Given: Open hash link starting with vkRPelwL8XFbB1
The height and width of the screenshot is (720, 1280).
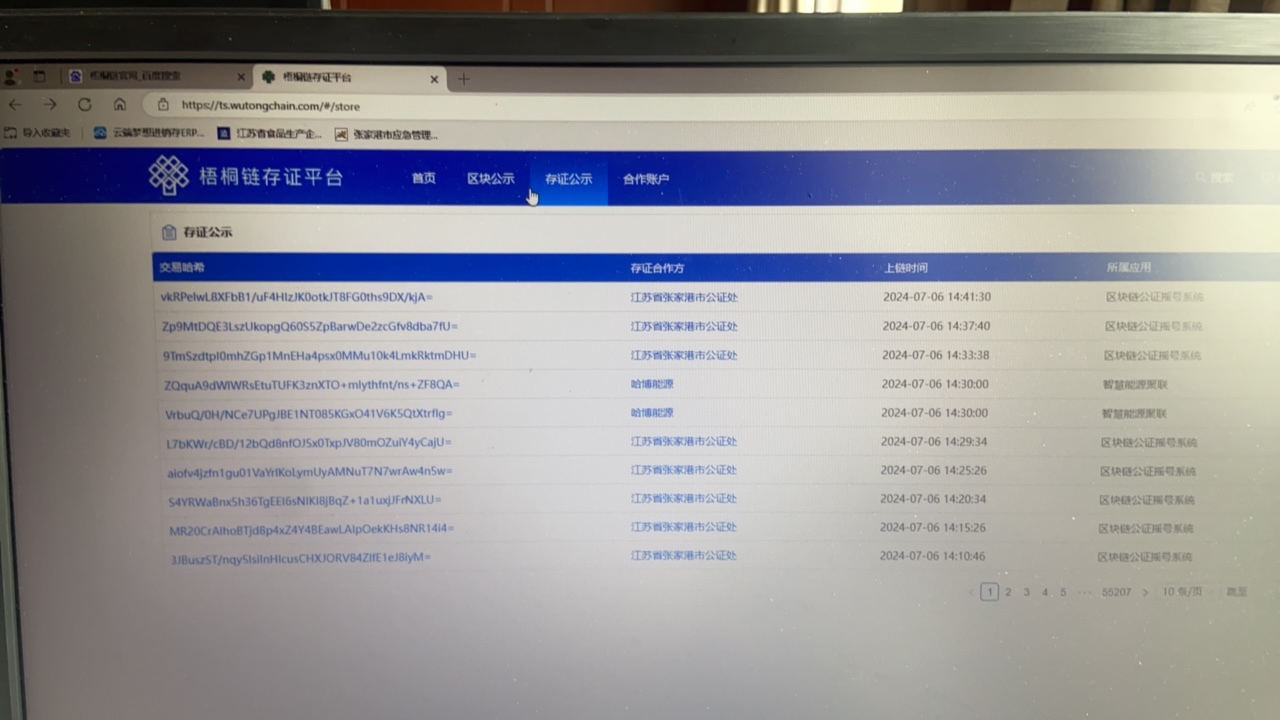Looking at the screenshot, I should point(296,297).
